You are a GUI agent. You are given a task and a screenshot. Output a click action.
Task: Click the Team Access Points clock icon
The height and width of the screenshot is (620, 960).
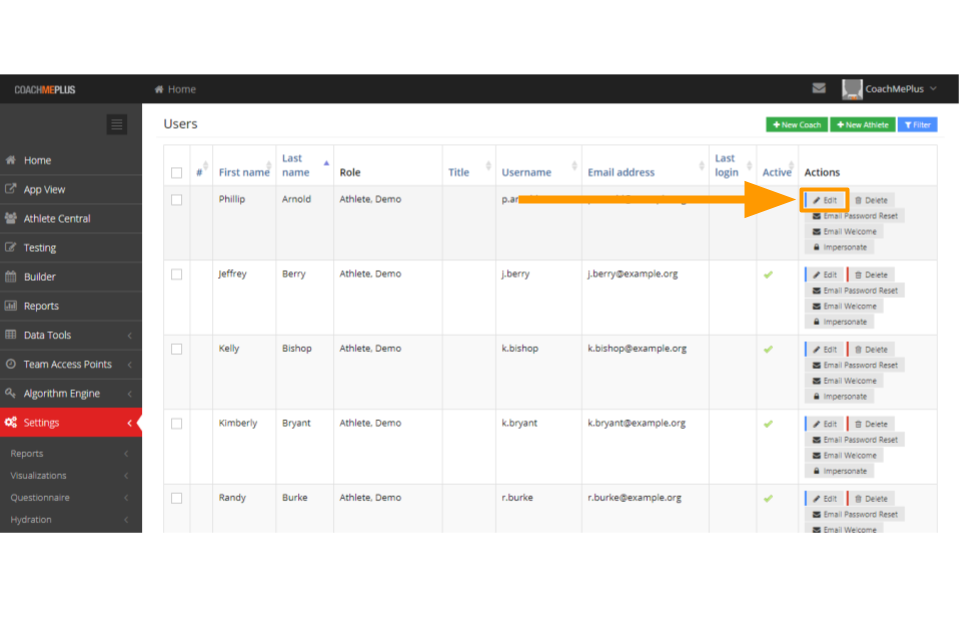(10, 364)
